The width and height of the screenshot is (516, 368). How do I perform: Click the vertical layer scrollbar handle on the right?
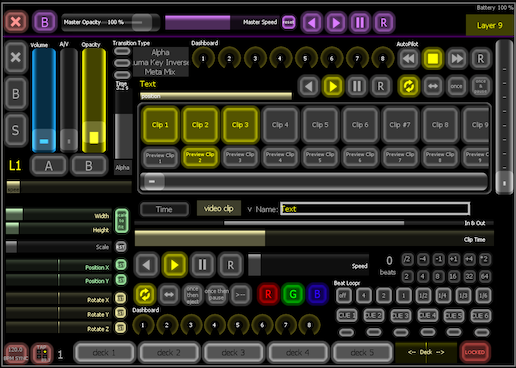(504, 183)
